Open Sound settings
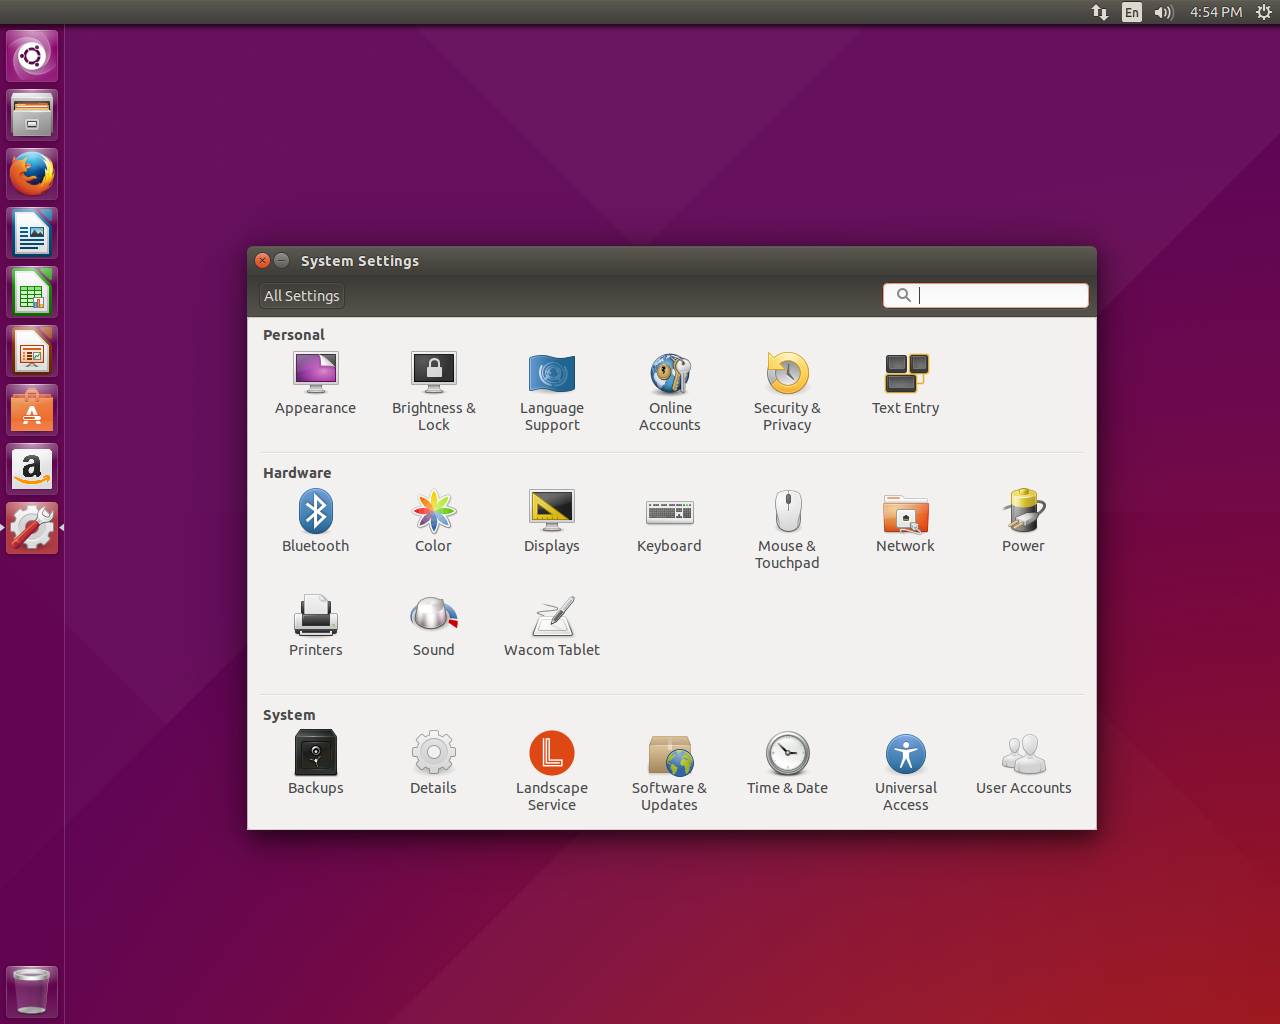1280x1024 pixels. [x=433, y=626]
